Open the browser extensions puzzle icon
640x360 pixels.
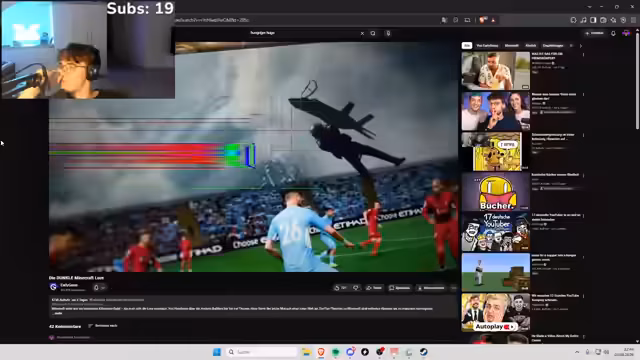[x=613, y=20]
